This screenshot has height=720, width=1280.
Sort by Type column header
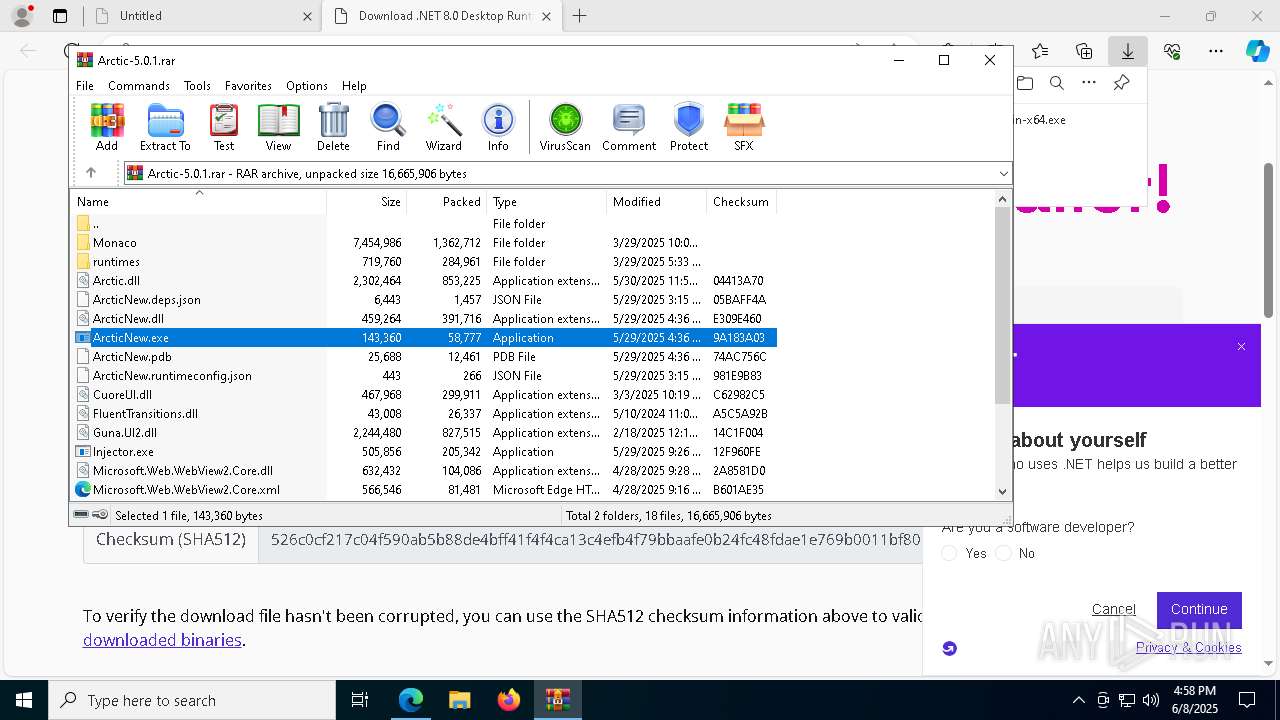(x=547, y=202)
